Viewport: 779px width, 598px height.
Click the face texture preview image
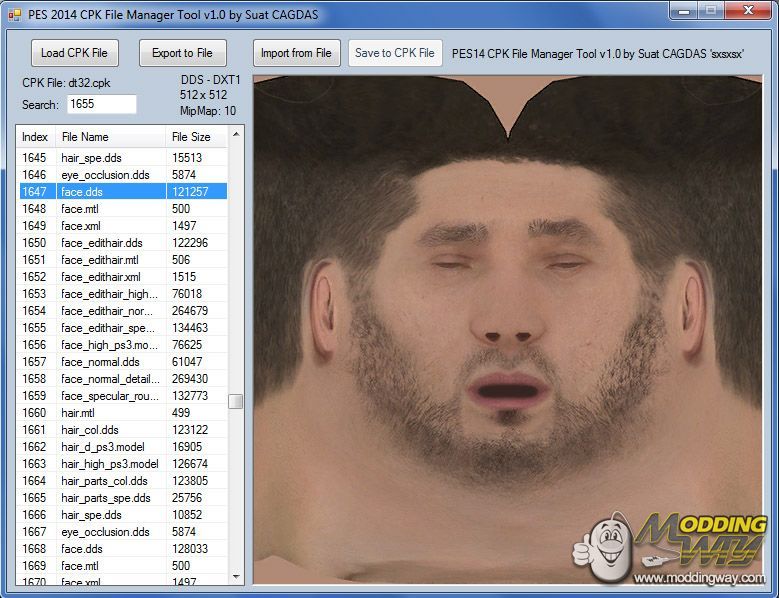click(x=507, y=330)
